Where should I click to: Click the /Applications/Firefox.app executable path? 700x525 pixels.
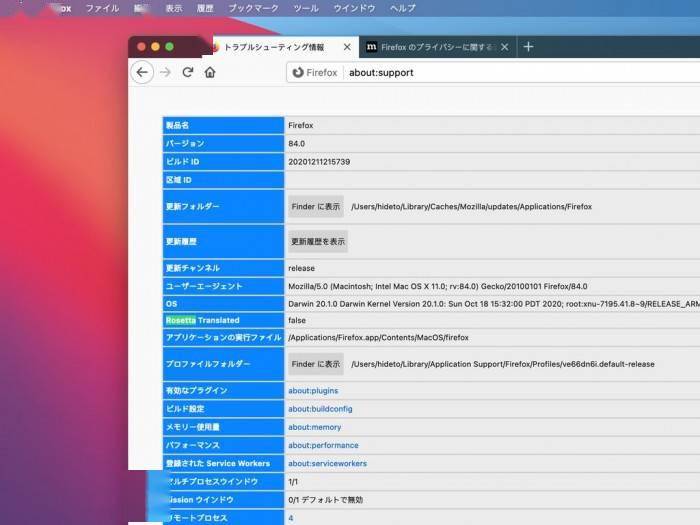coord(378,338)
